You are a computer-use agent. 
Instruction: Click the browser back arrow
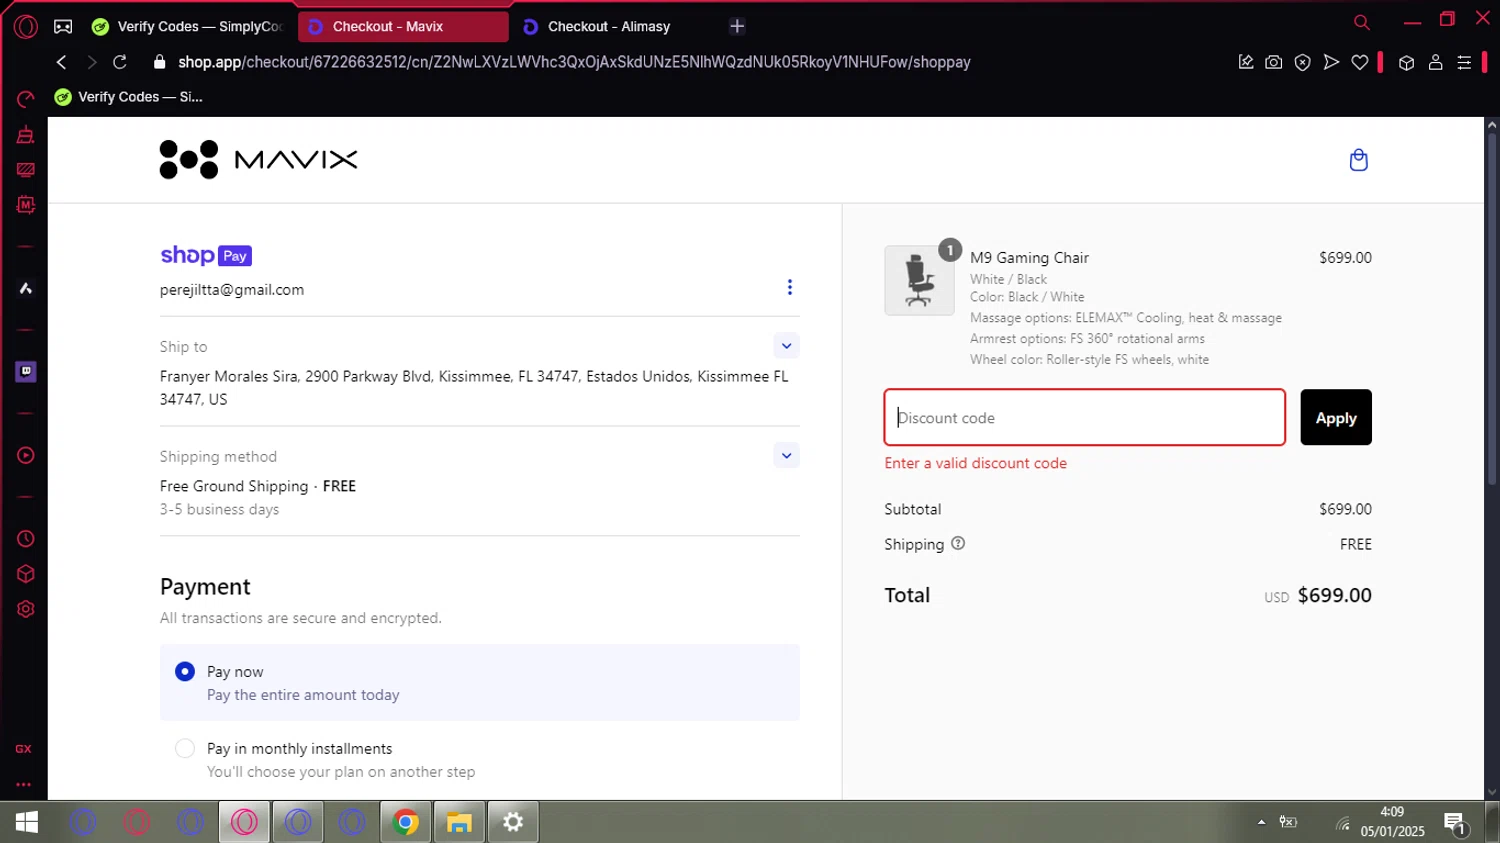(x=62, y=62)
